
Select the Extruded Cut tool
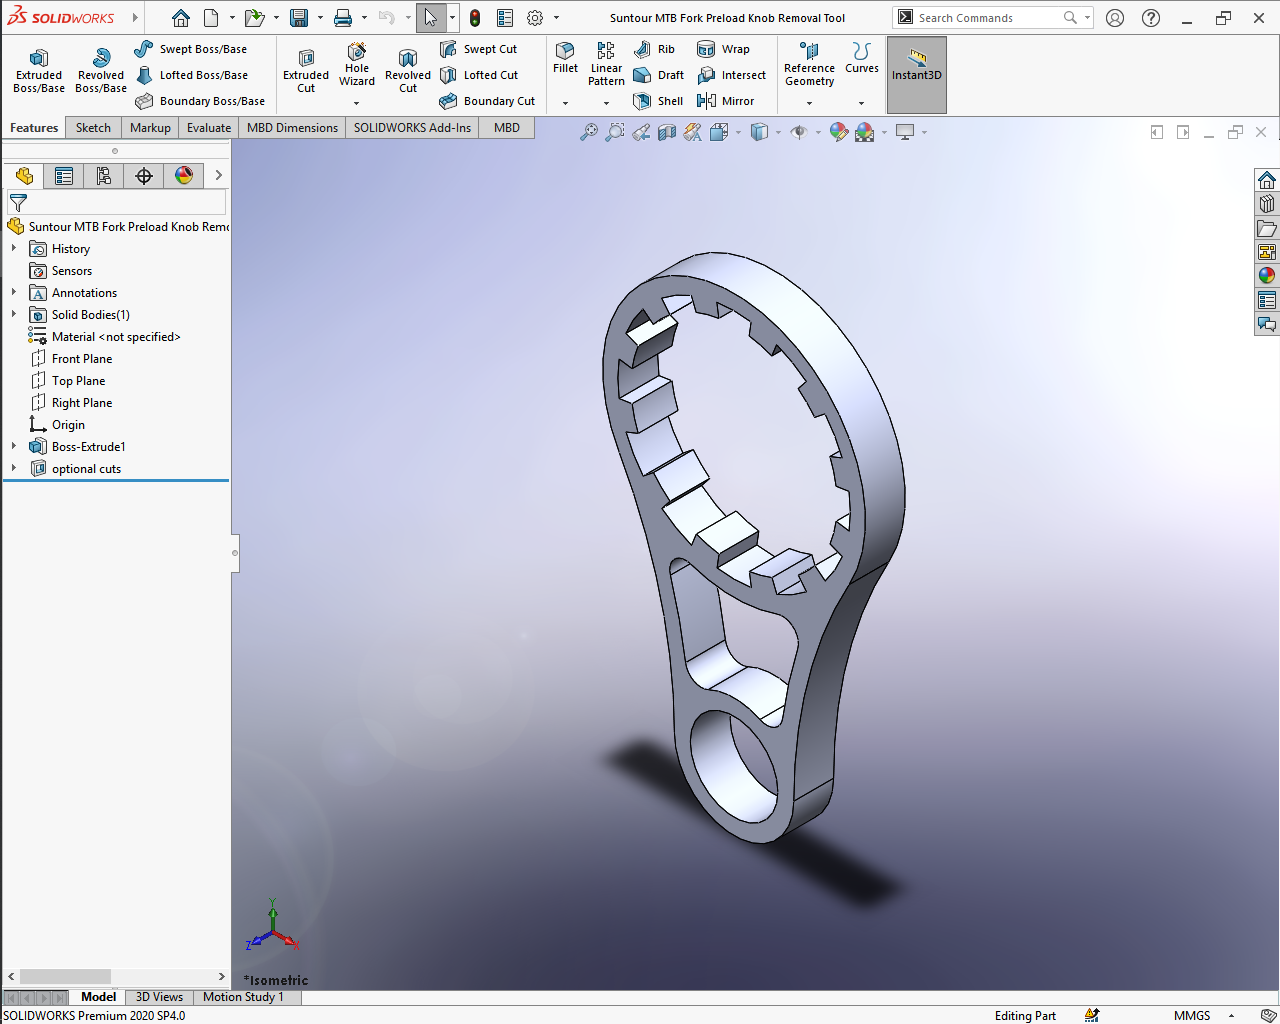pos(306,71)
